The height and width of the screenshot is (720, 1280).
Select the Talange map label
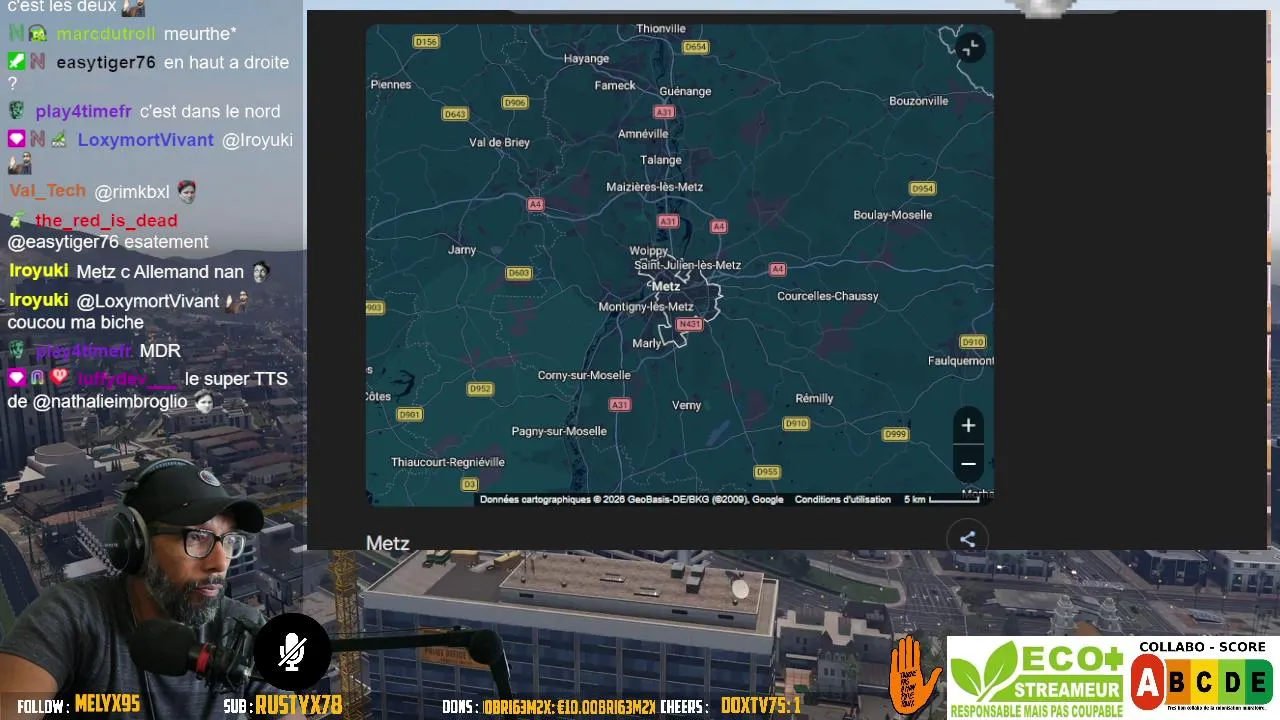(x=660, y=160)
